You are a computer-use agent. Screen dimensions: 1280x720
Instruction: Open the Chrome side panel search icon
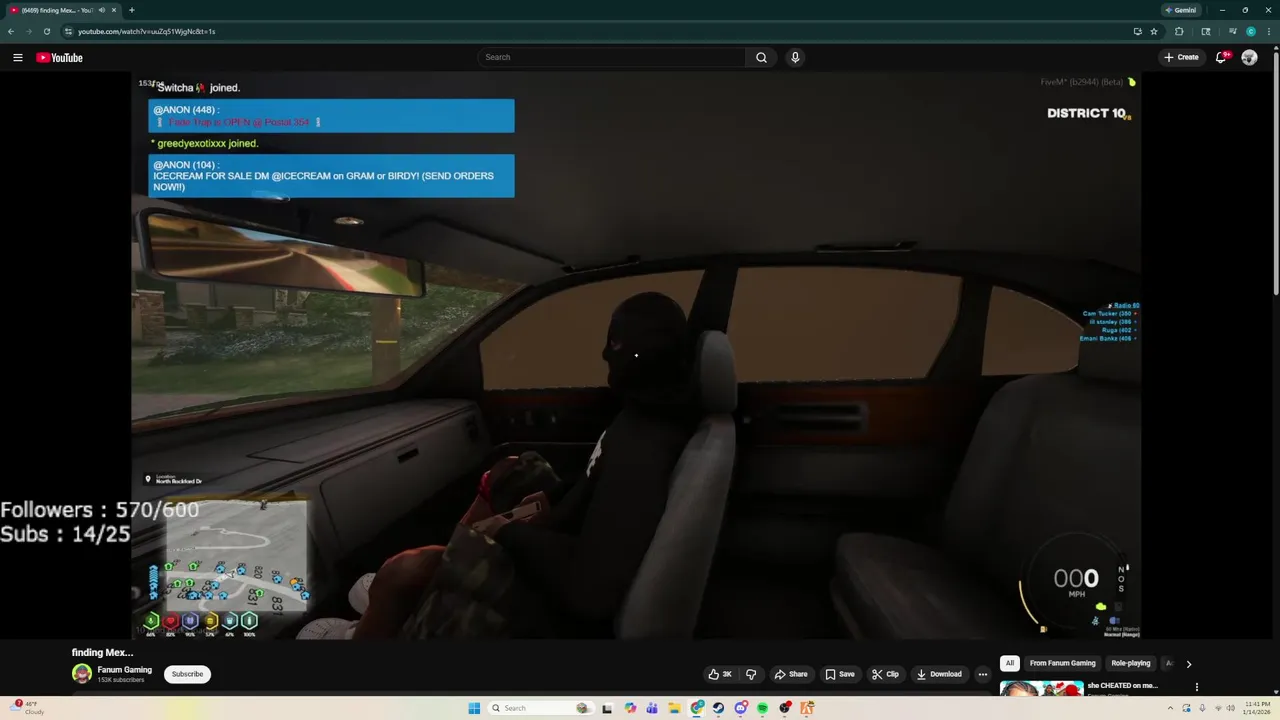coord(1206,31)
